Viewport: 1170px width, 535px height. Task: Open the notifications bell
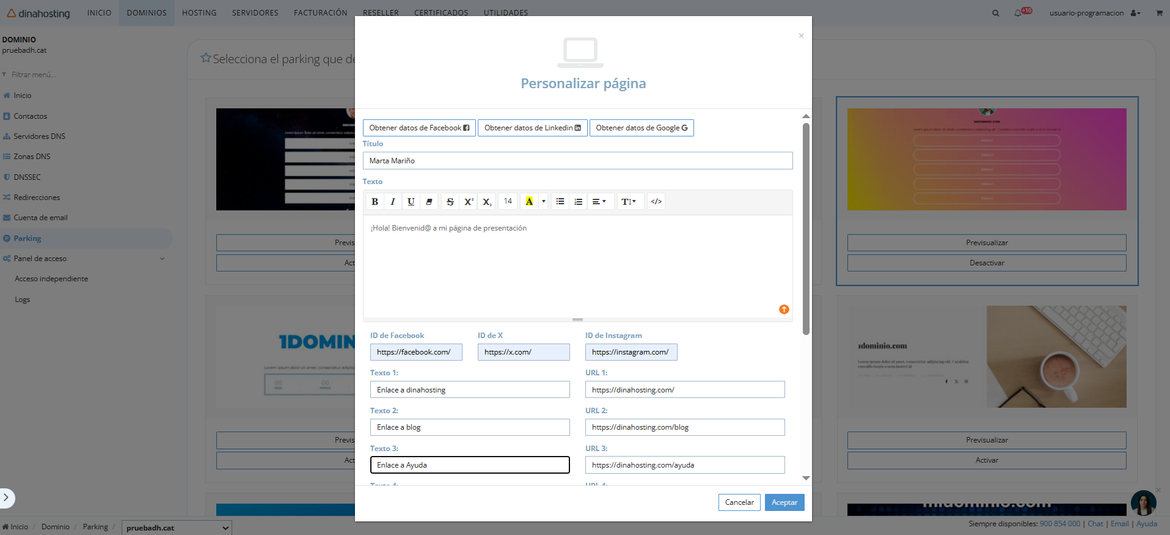click(1018, 13)
